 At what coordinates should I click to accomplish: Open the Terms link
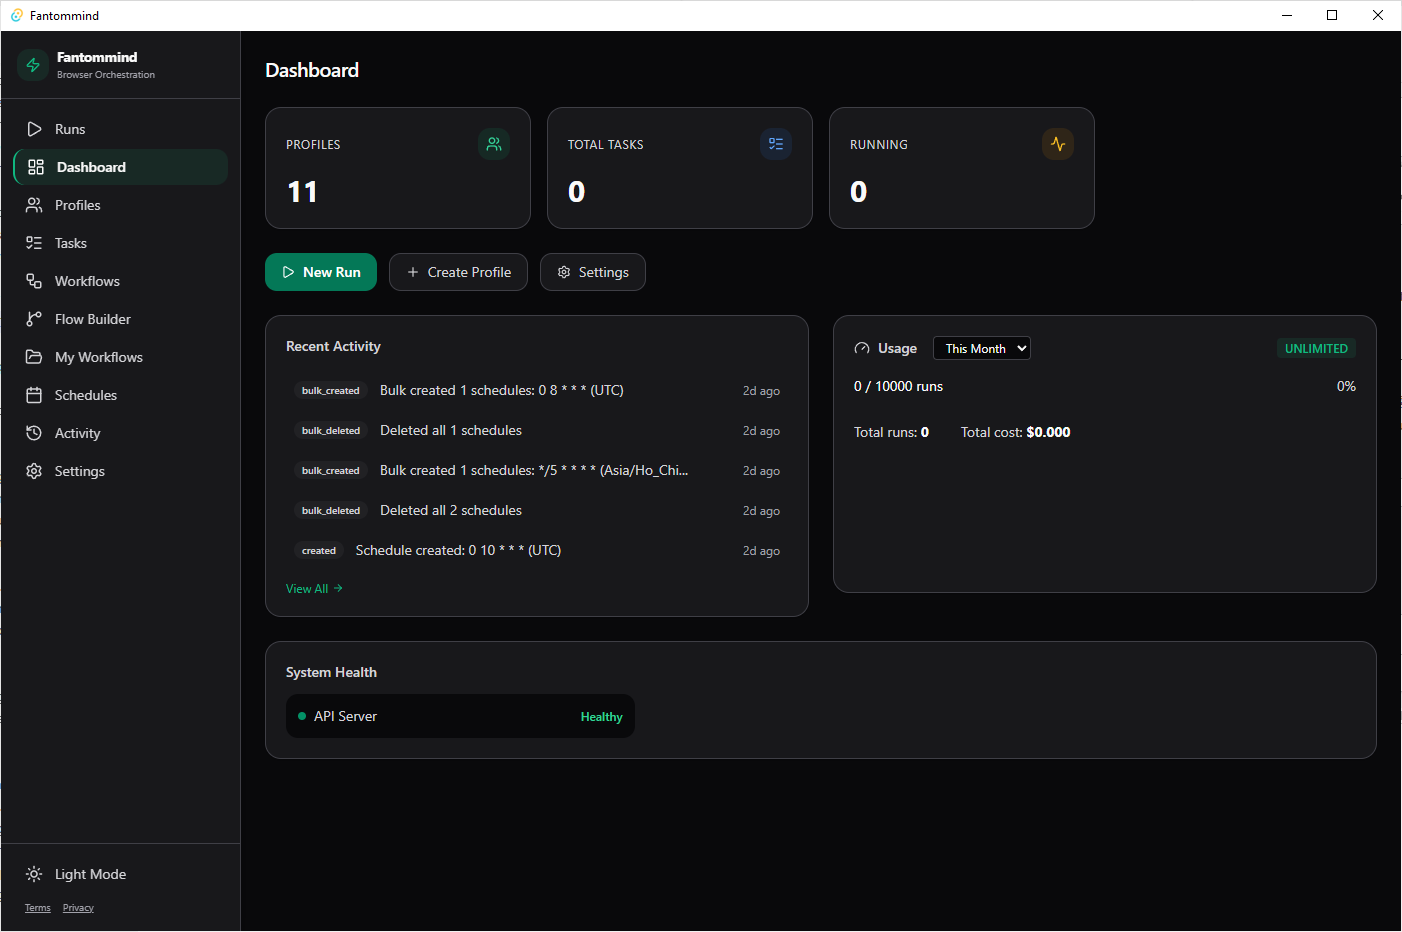[38, 908]
